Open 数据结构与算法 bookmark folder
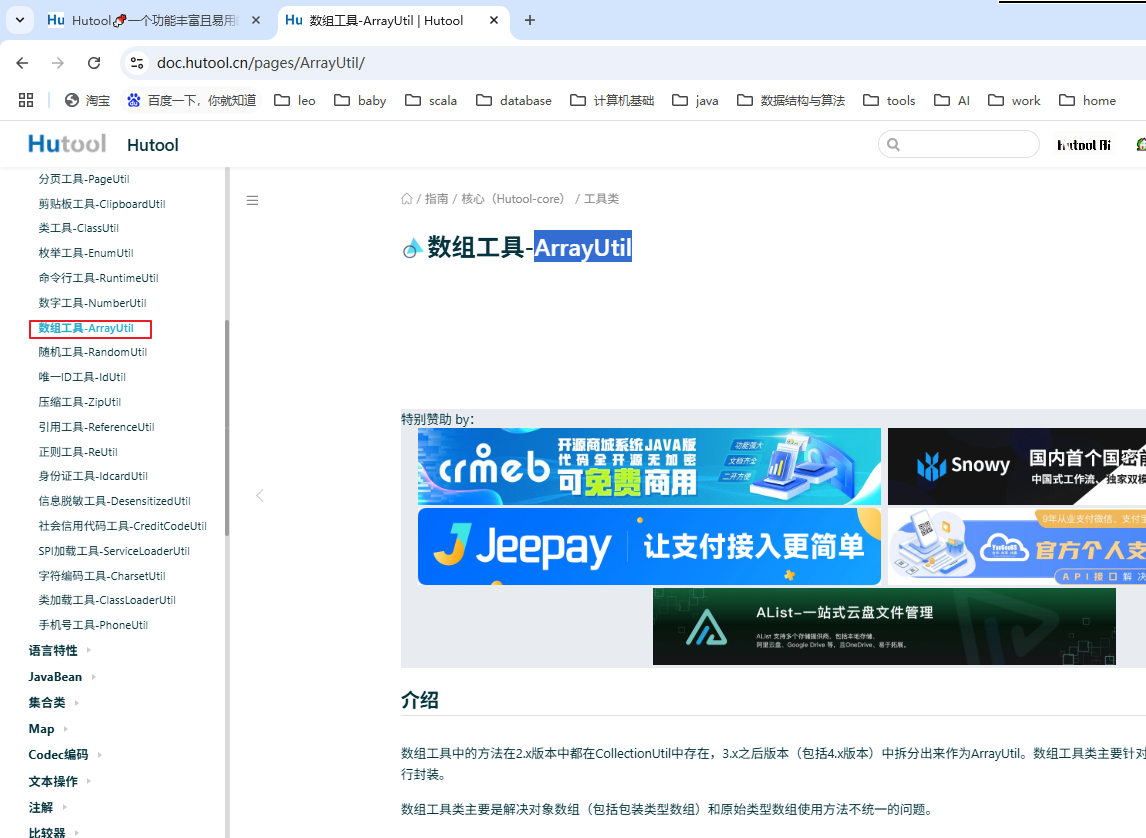Screen dimensions: 1146x838 click(791, 100)
